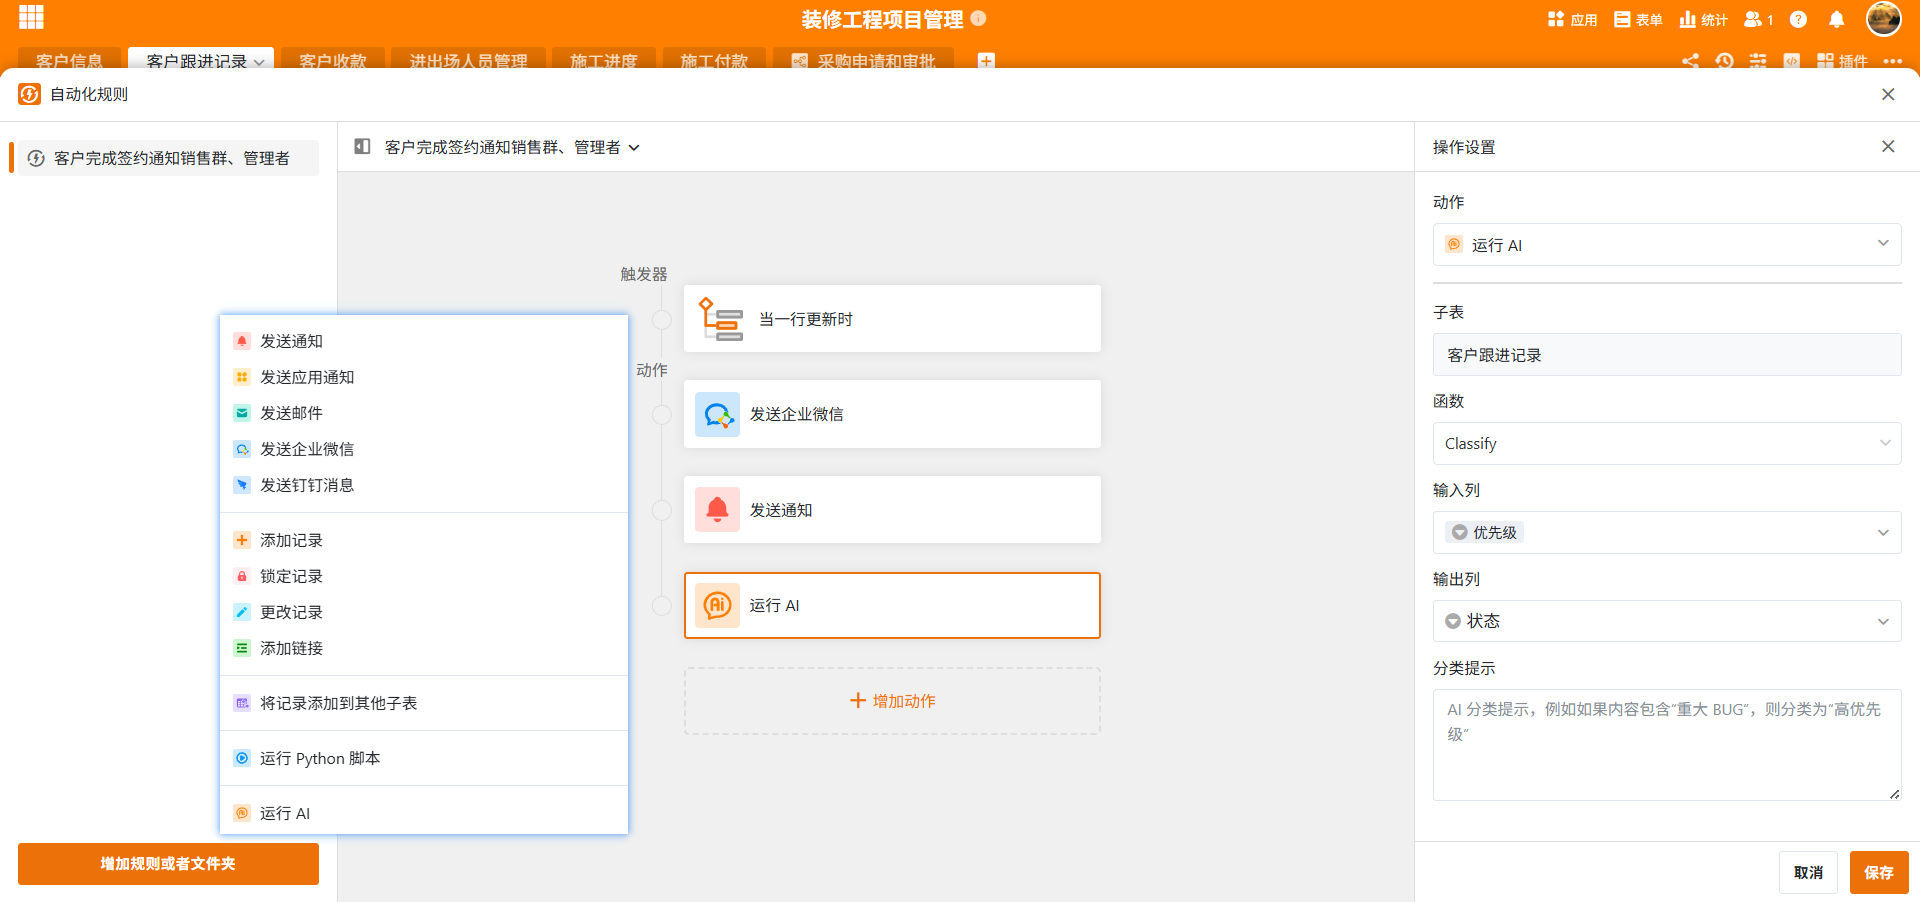Open the 输出列 状态 dropdown
Viewport: 1920px width, 902px height.
click(x=1666, y=622)
